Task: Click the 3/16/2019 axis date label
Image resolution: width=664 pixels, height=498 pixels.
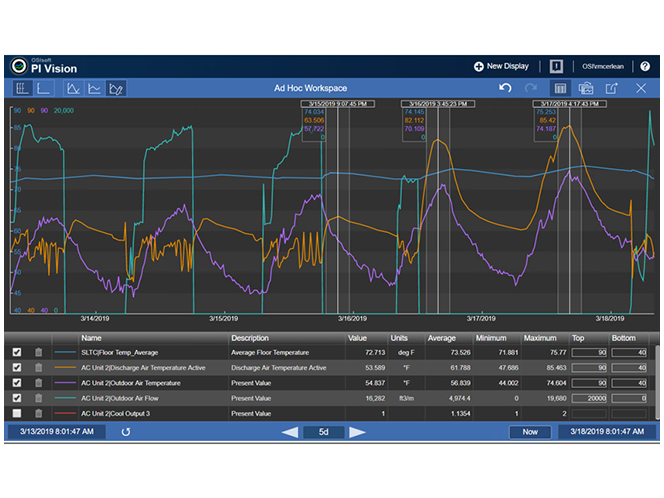Action: coord(352,318)
